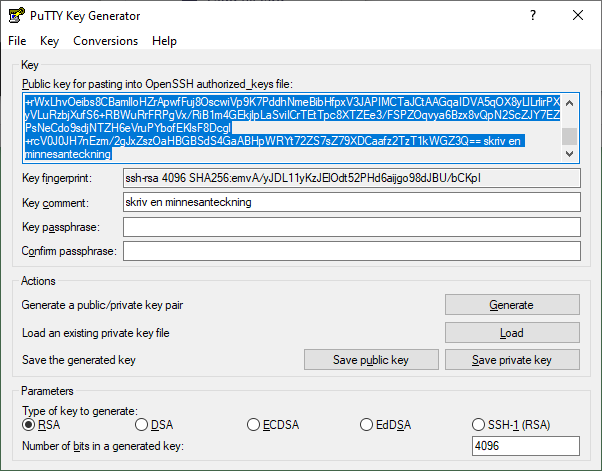Click the scroll down arrow of the public key box
602x471 pixels.
coord(570,154)
